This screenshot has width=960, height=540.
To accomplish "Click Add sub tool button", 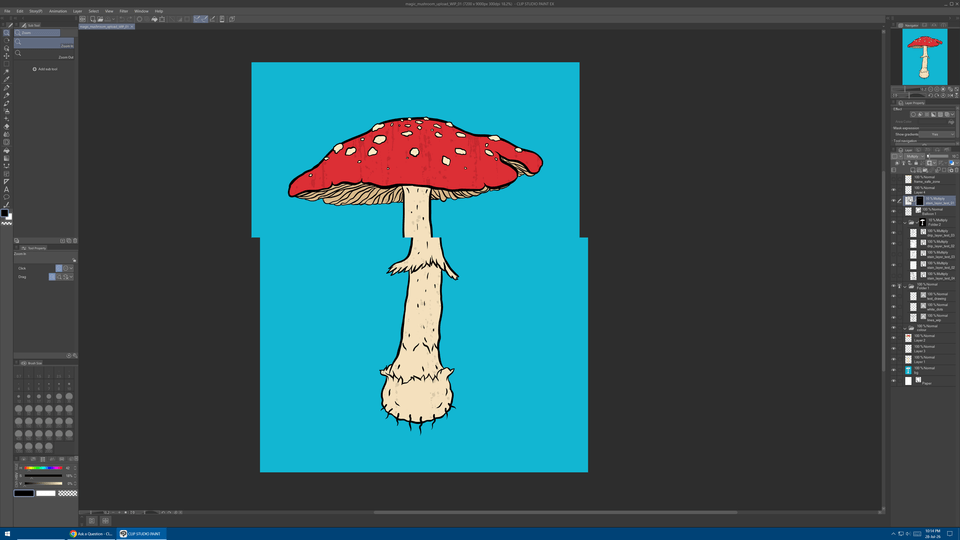I will (x=45, y=69).
